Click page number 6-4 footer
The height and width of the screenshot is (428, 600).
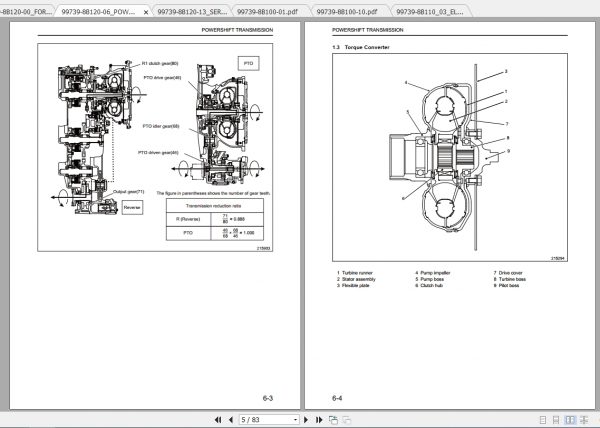337,398
